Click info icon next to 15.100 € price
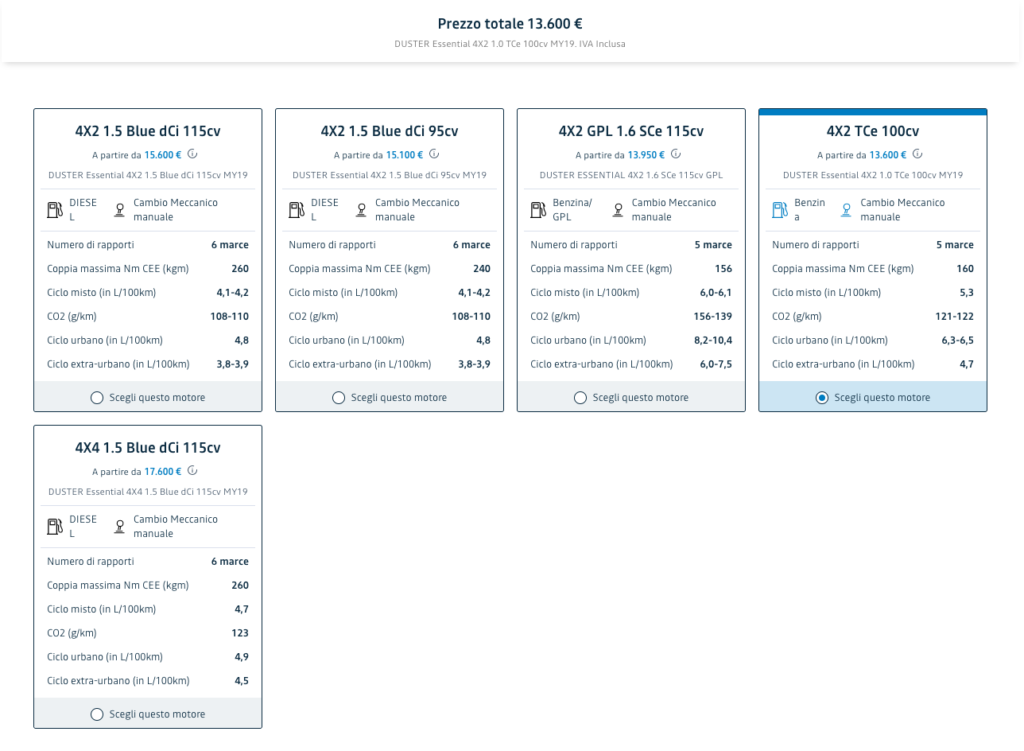1024x751 pixels. click(434, 154)
